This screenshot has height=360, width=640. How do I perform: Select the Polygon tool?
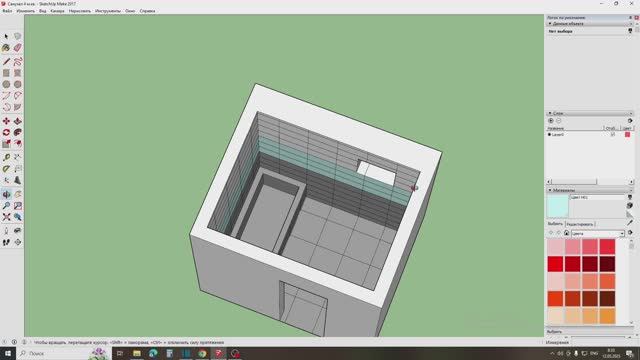click(x=18, y=84)
